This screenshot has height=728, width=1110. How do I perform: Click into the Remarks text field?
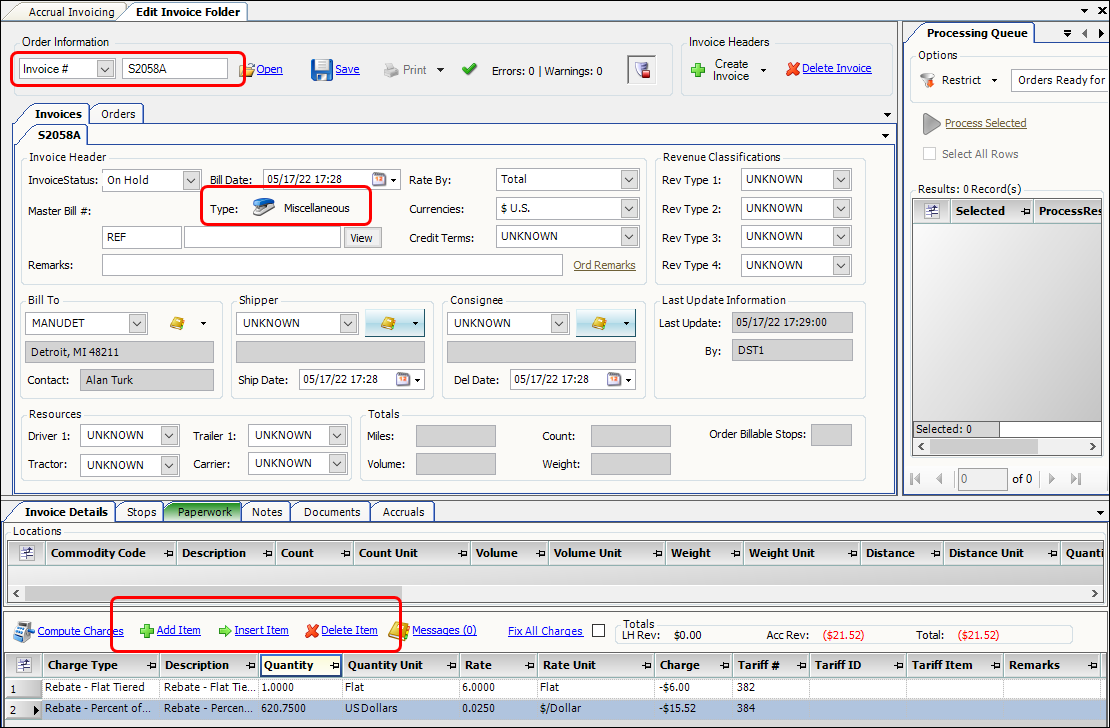click(x=332, y=265)
